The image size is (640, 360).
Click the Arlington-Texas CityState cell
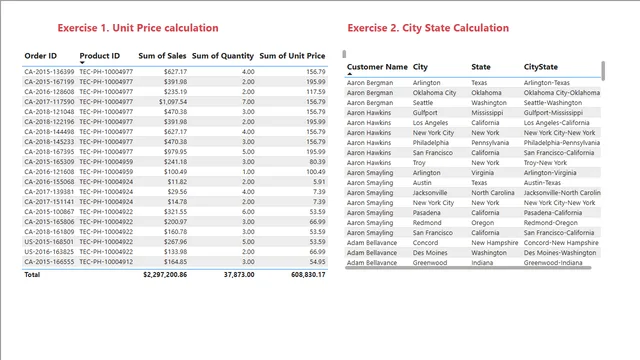pyautogui.click(x=547, y=83)
